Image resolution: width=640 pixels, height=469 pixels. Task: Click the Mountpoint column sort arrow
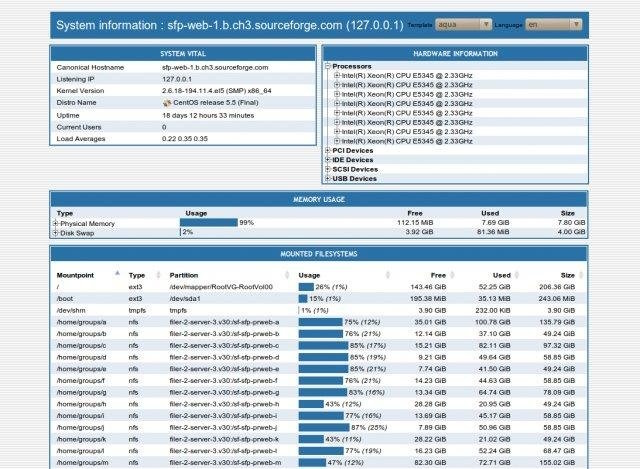pyautogui.click(x=117, y=272)
